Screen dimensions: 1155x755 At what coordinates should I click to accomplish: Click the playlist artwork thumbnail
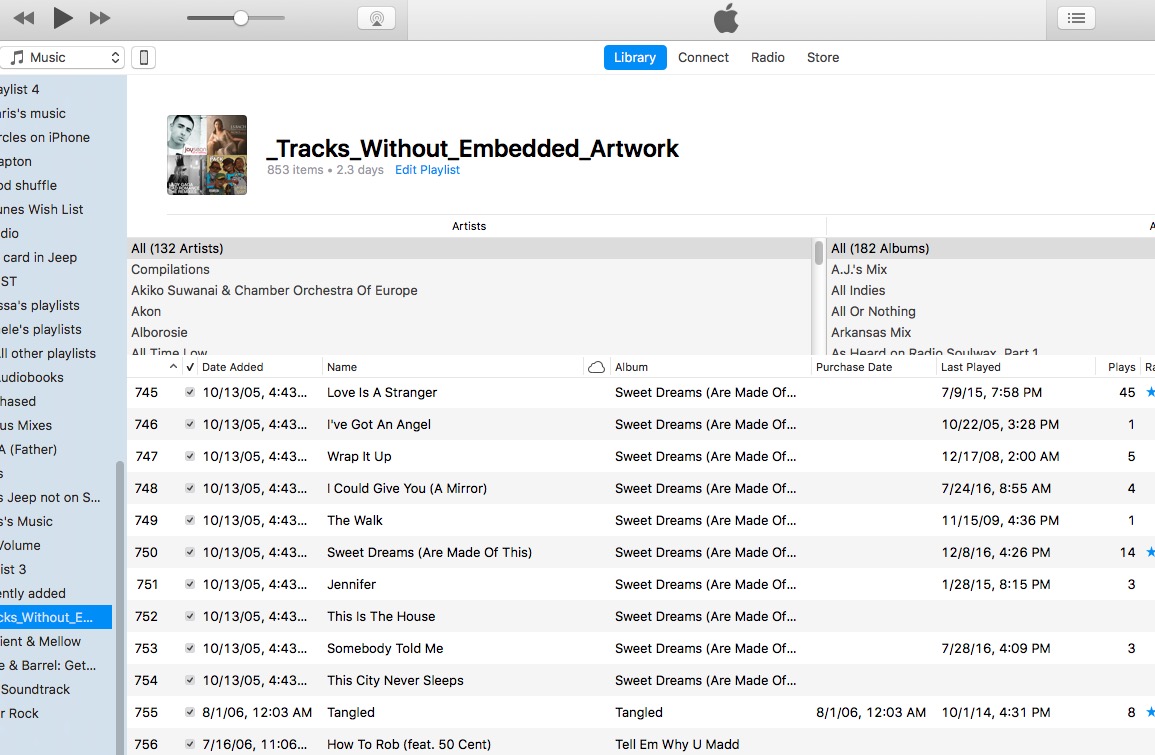[x=207, y=155]
